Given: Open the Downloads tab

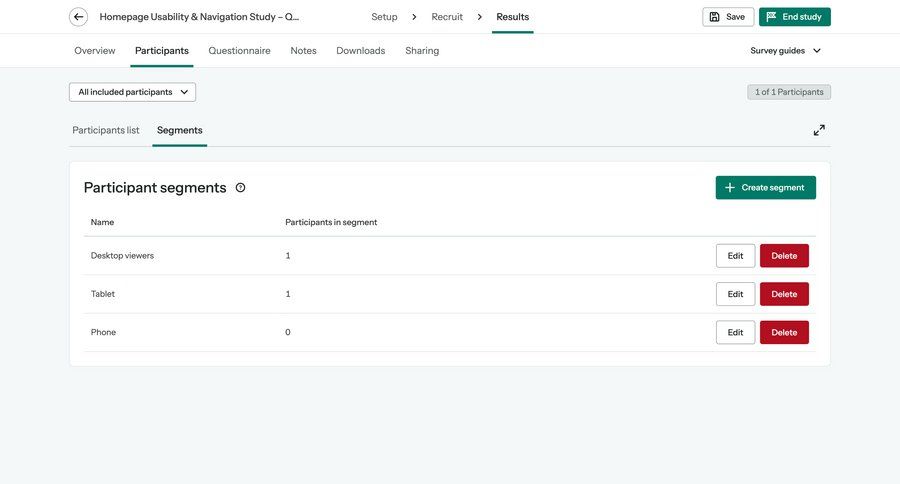Looking at the screenshot, I should [360, 51].
